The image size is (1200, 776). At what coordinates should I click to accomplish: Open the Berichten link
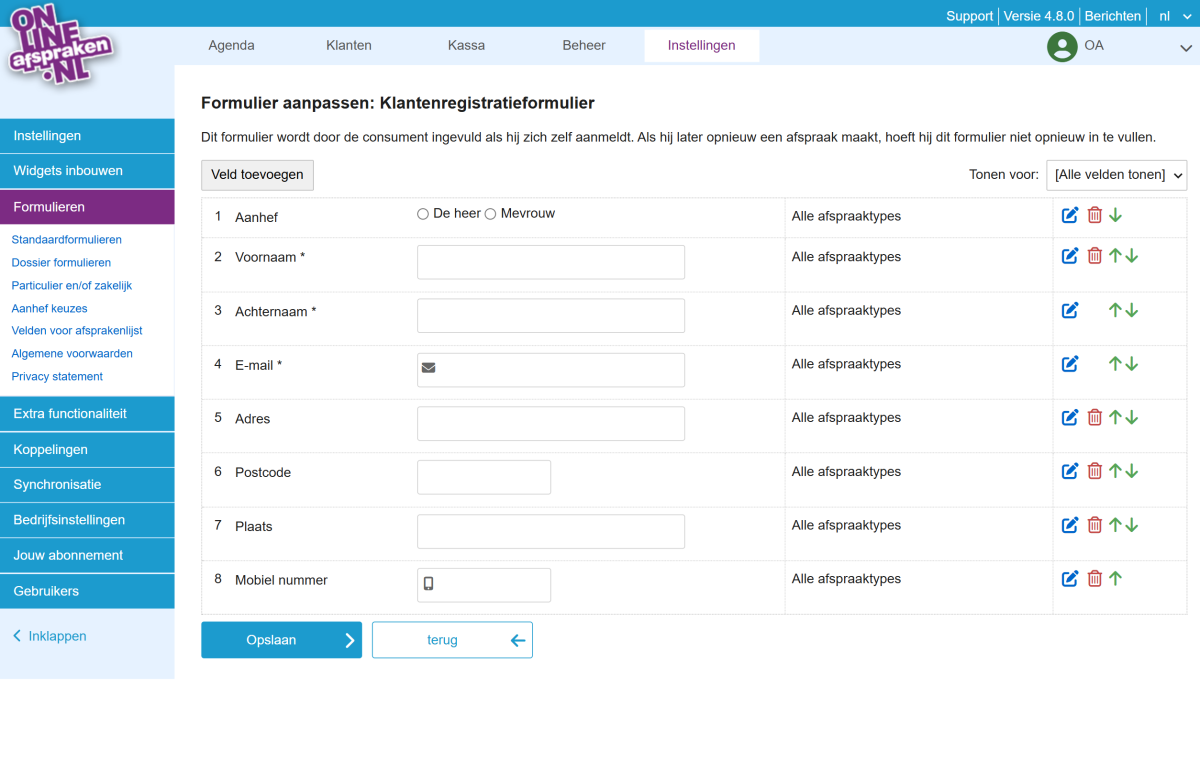(1113, 16)
